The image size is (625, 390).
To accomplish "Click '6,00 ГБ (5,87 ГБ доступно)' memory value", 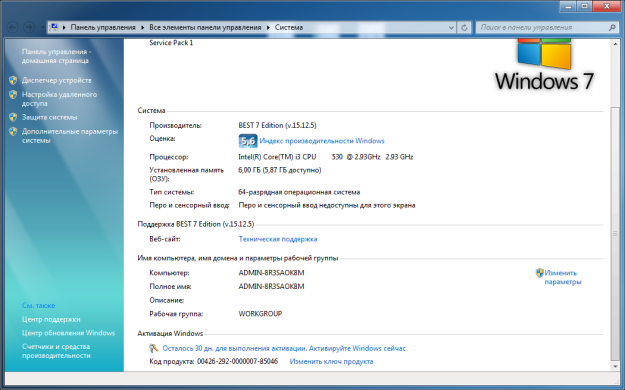I will point(280,170).
